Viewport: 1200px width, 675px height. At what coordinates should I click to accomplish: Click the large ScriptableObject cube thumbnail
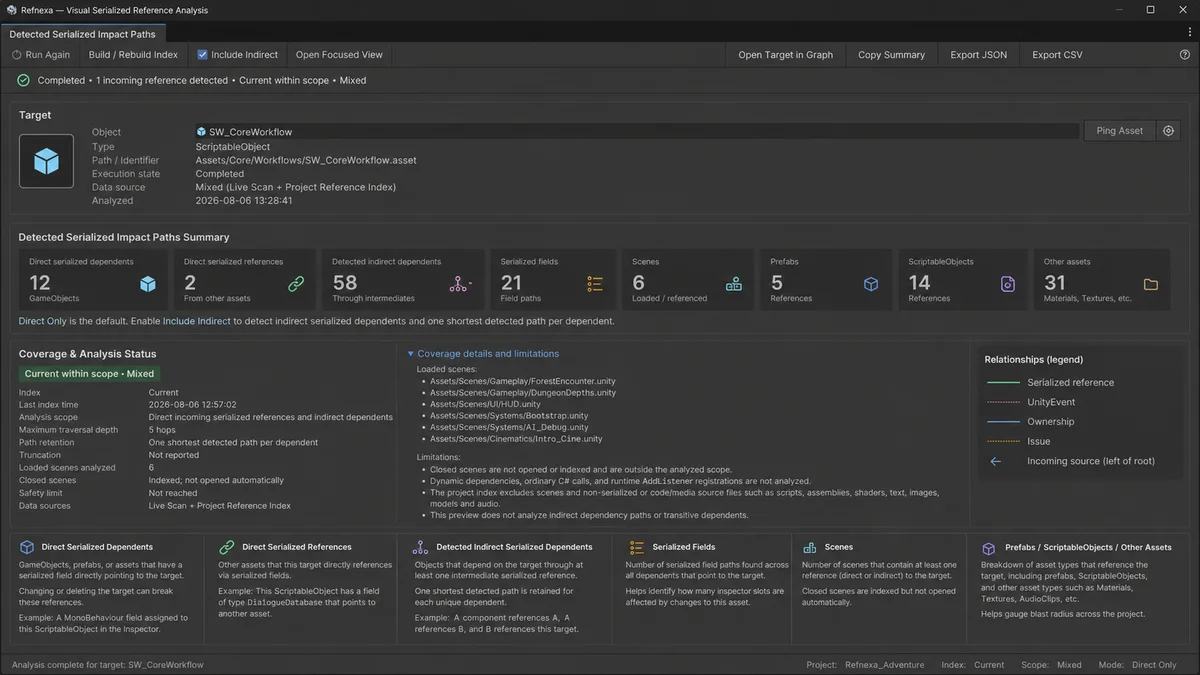pyautogui.click(x=46, y=161)
